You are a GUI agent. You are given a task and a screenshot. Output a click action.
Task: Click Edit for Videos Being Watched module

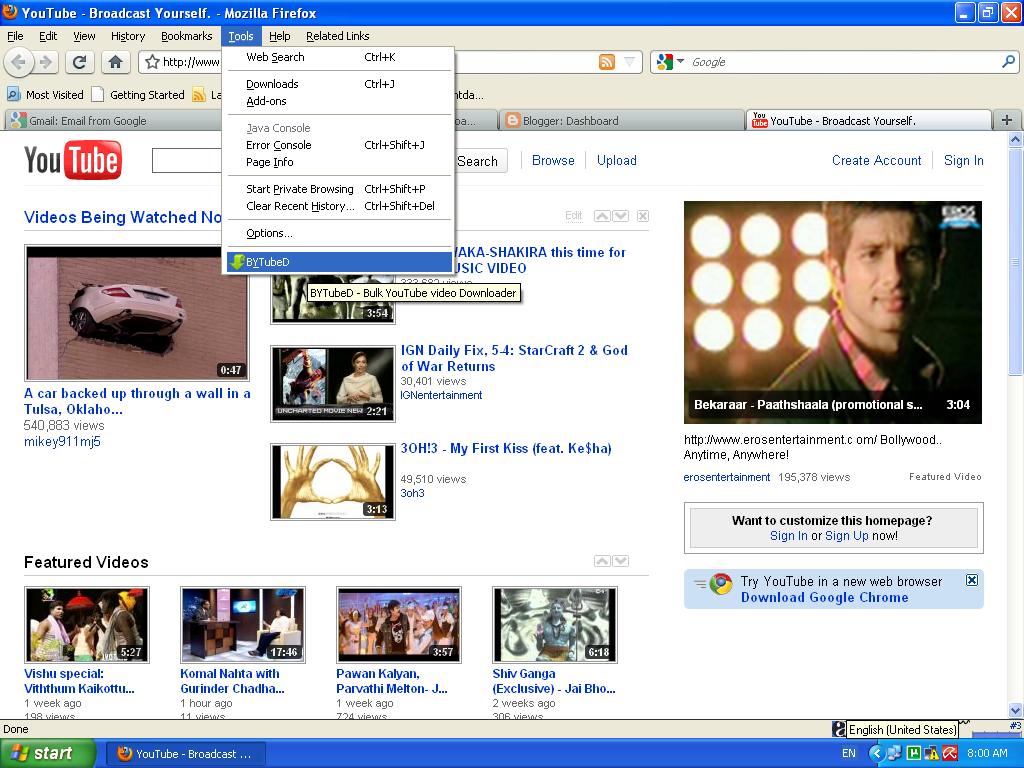coord(573,216)
